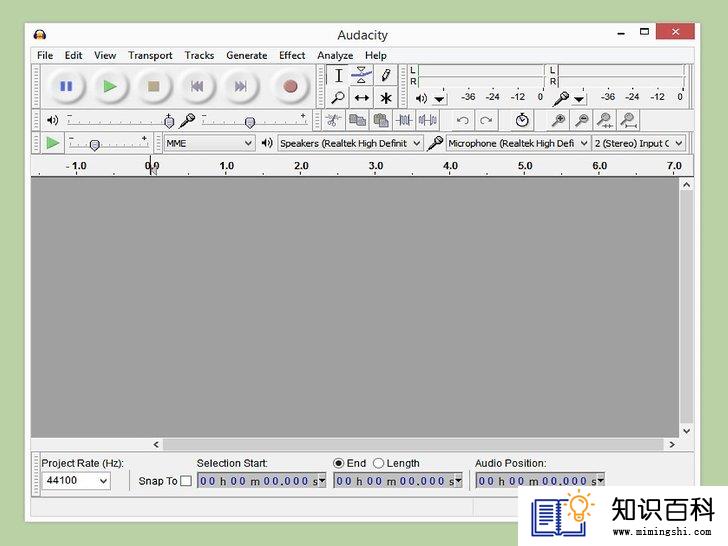Open the View menu
Viewport: 728px width, 546px height.
(x=105, y=55)
